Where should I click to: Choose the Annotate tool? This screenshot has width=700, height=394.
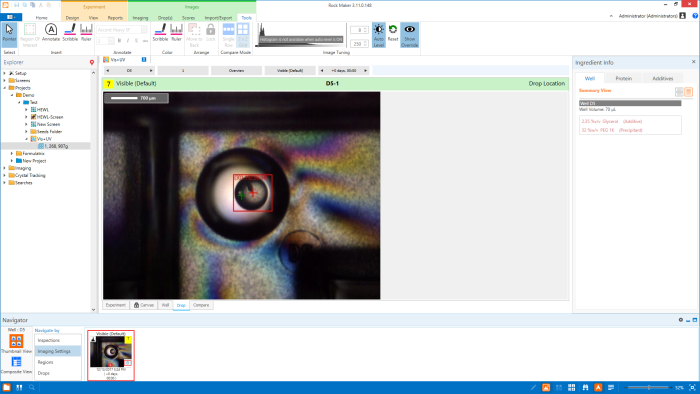point(51,33)
